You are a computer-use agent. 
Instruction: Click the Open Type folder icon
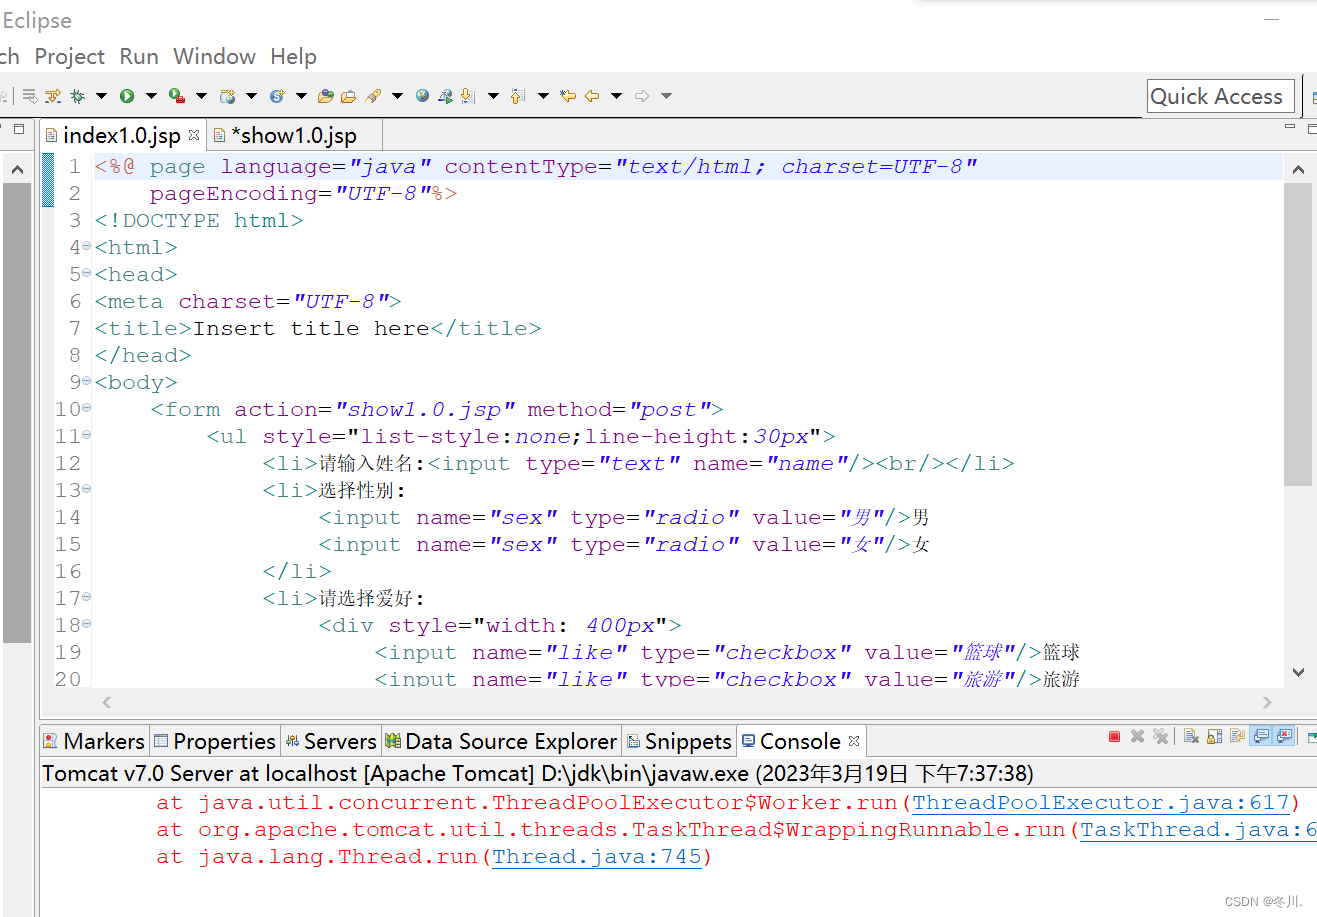click(x=325, y=96)
